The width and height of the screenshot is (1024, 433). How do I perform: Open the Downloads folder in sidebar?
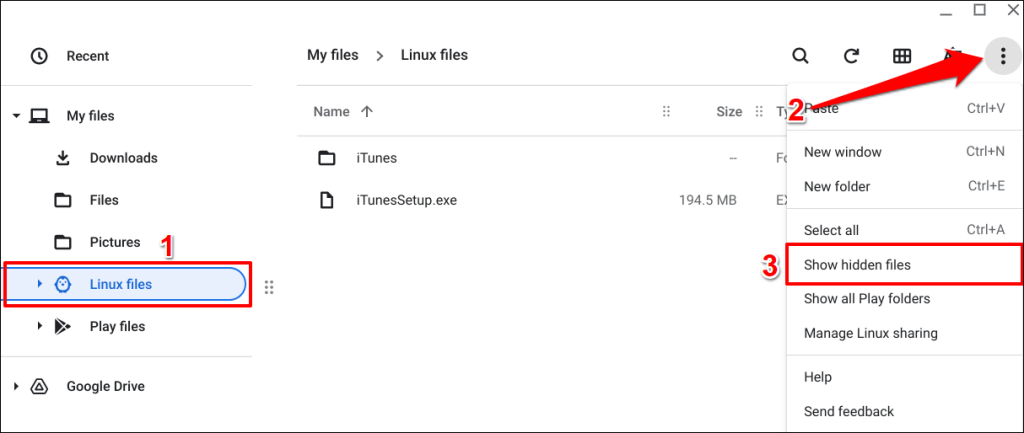[123, 158]
